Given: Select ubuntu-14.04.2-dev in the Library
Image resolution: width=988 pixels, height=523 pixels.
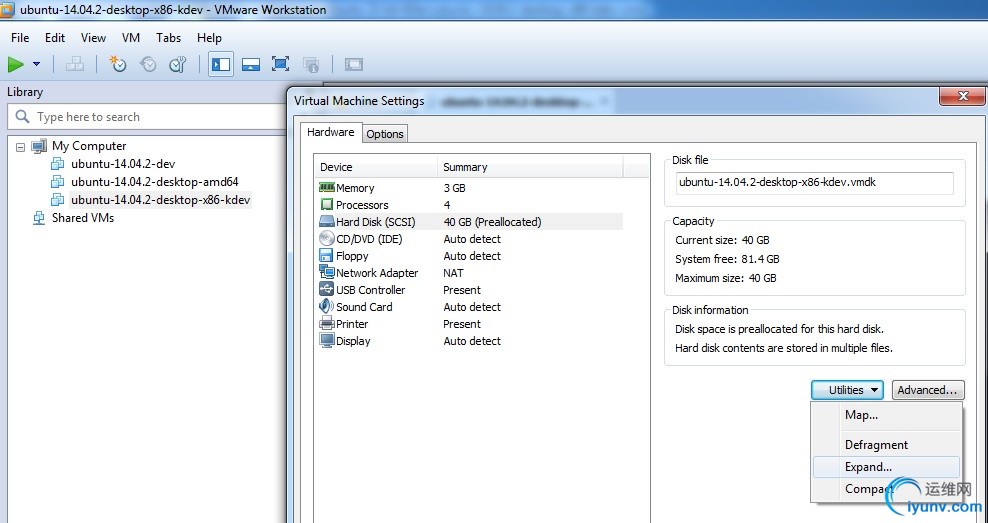Looking at the screenshot, I should [123, 164].
